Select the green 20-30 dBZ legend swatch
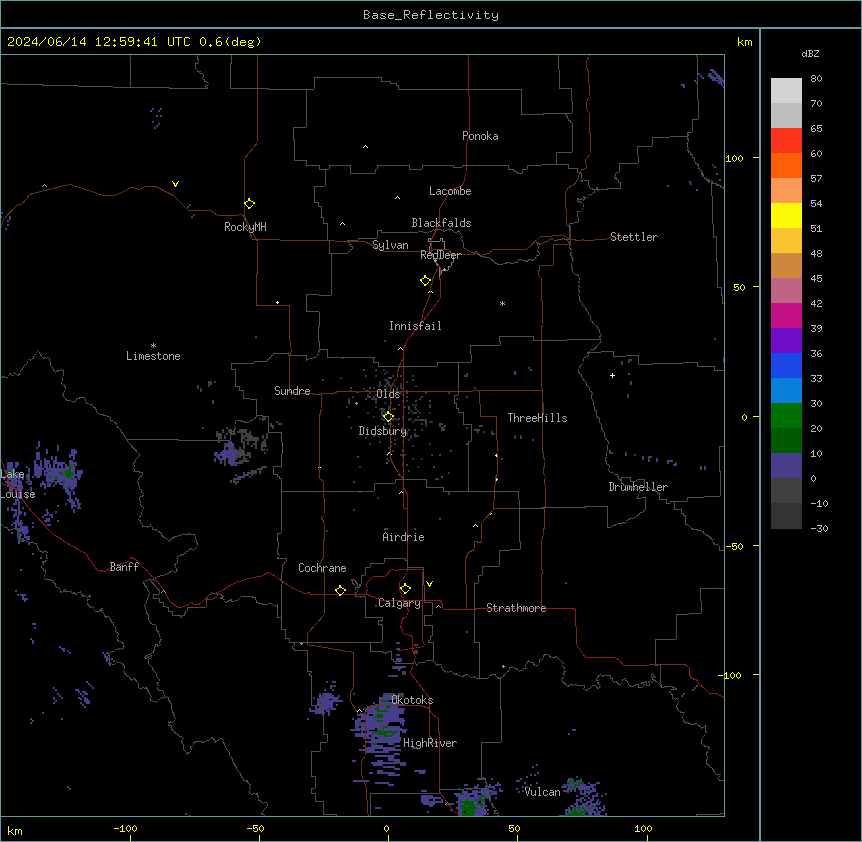 [786, 416]
